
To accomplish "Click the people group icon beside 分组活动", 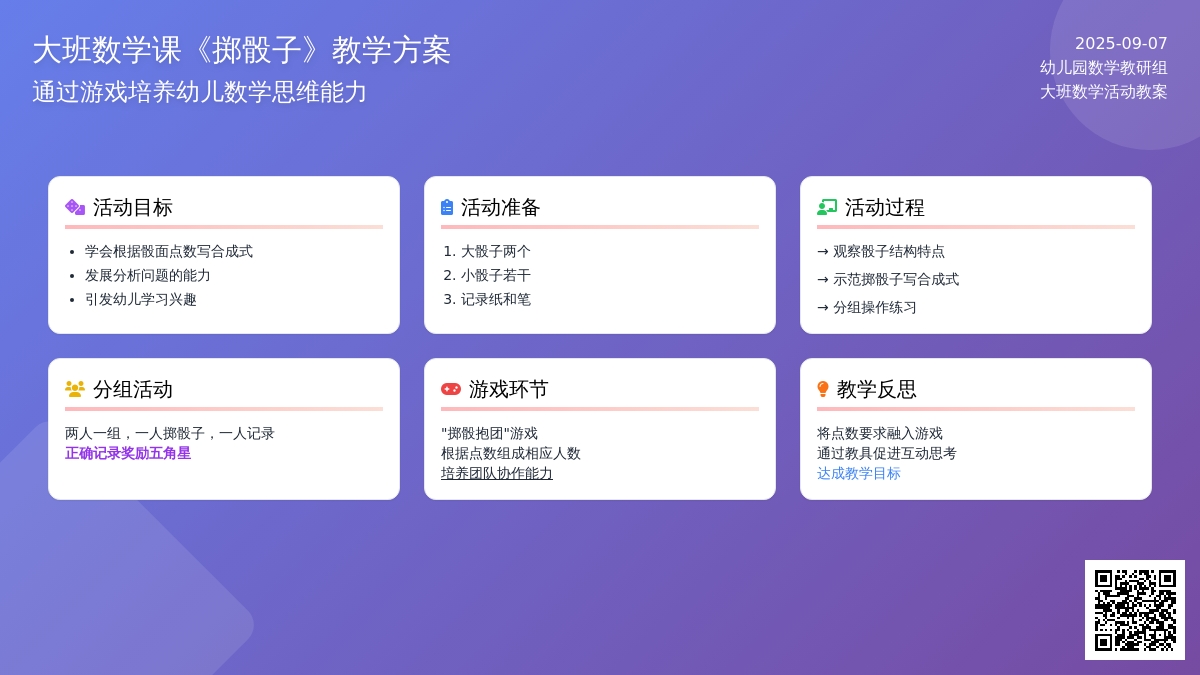I will pos(75,389).
